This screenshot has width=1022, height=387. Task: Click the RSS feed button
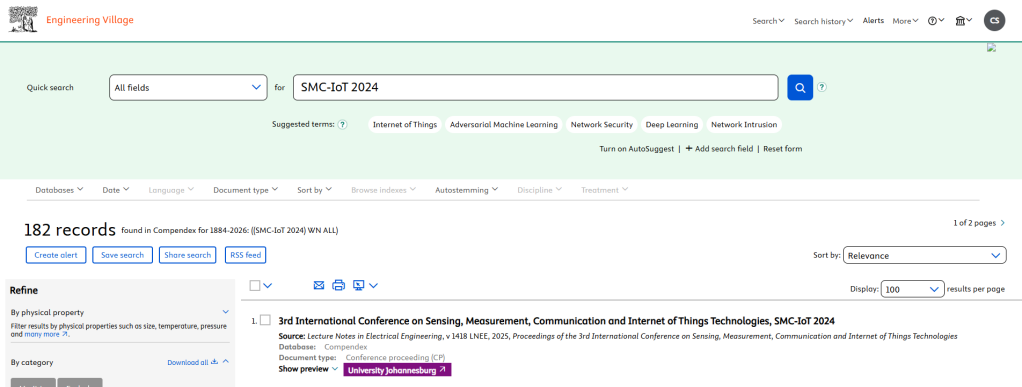[245, 255]
